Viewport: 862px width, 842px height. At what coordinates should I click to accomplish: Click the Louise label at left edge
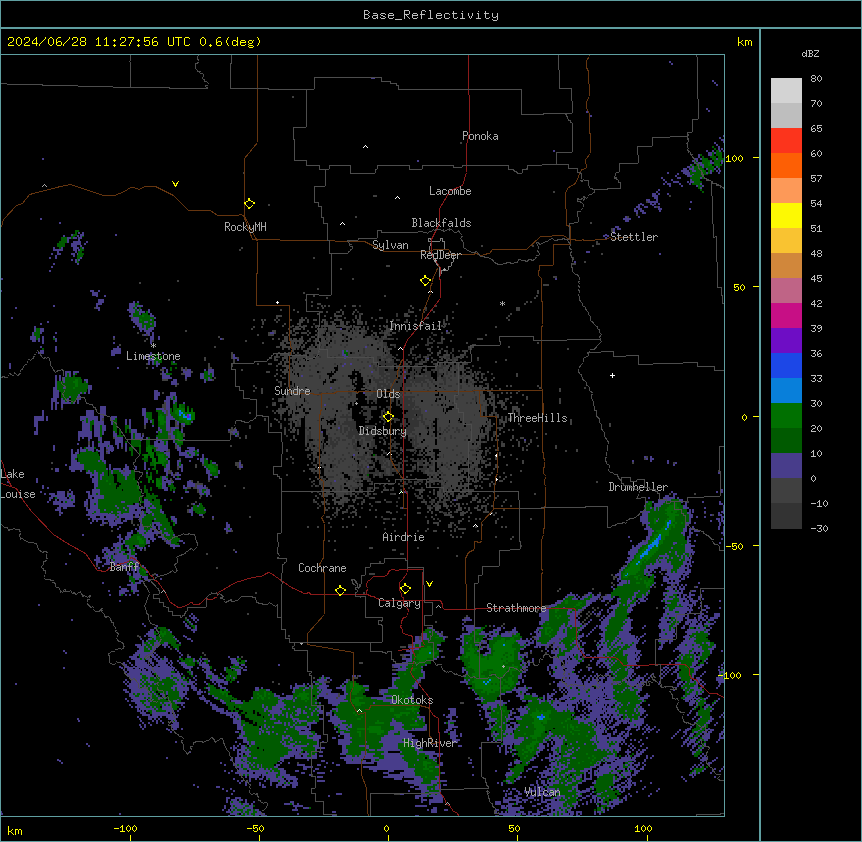[18, 494]
